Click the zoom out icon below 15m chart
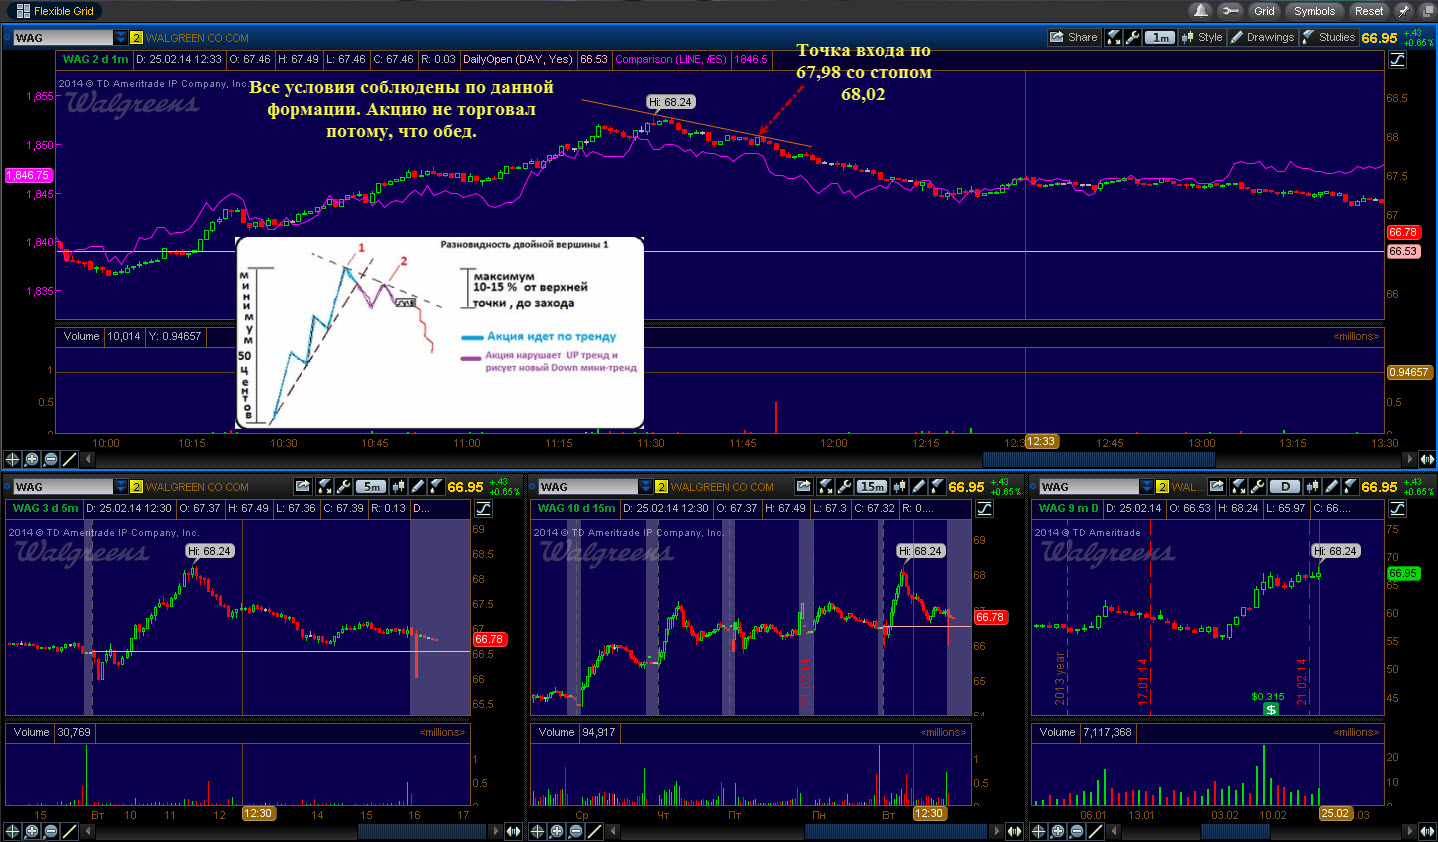1438x842 pixels. pyautogui.click(x=575, y=831)
